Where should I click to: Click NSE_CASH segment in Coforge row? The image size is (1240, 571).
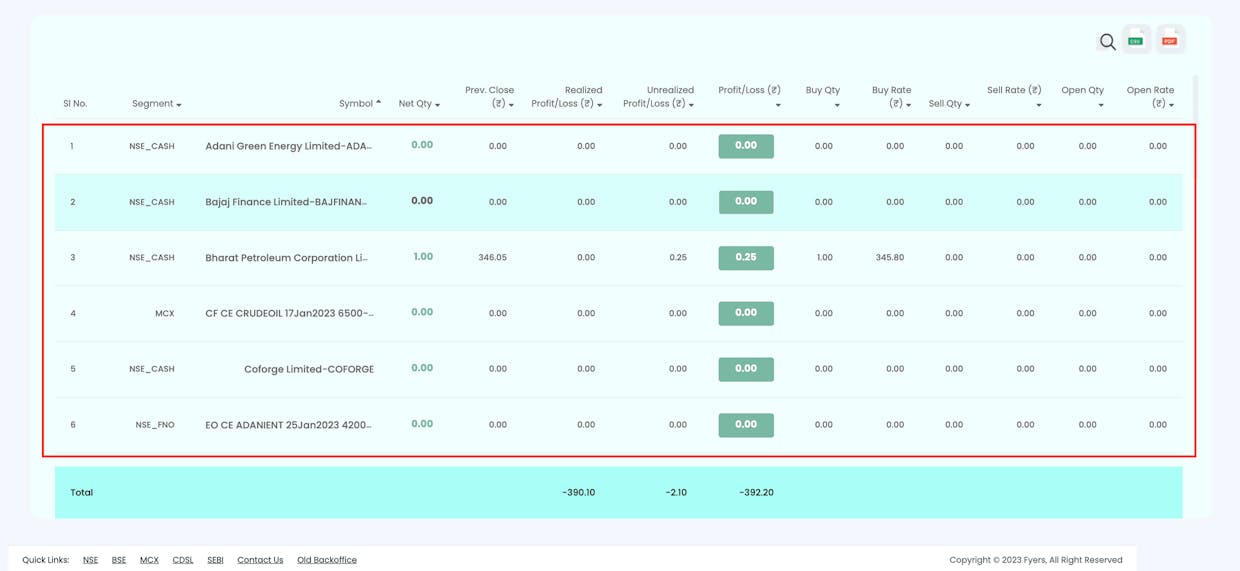coord(152,369)
